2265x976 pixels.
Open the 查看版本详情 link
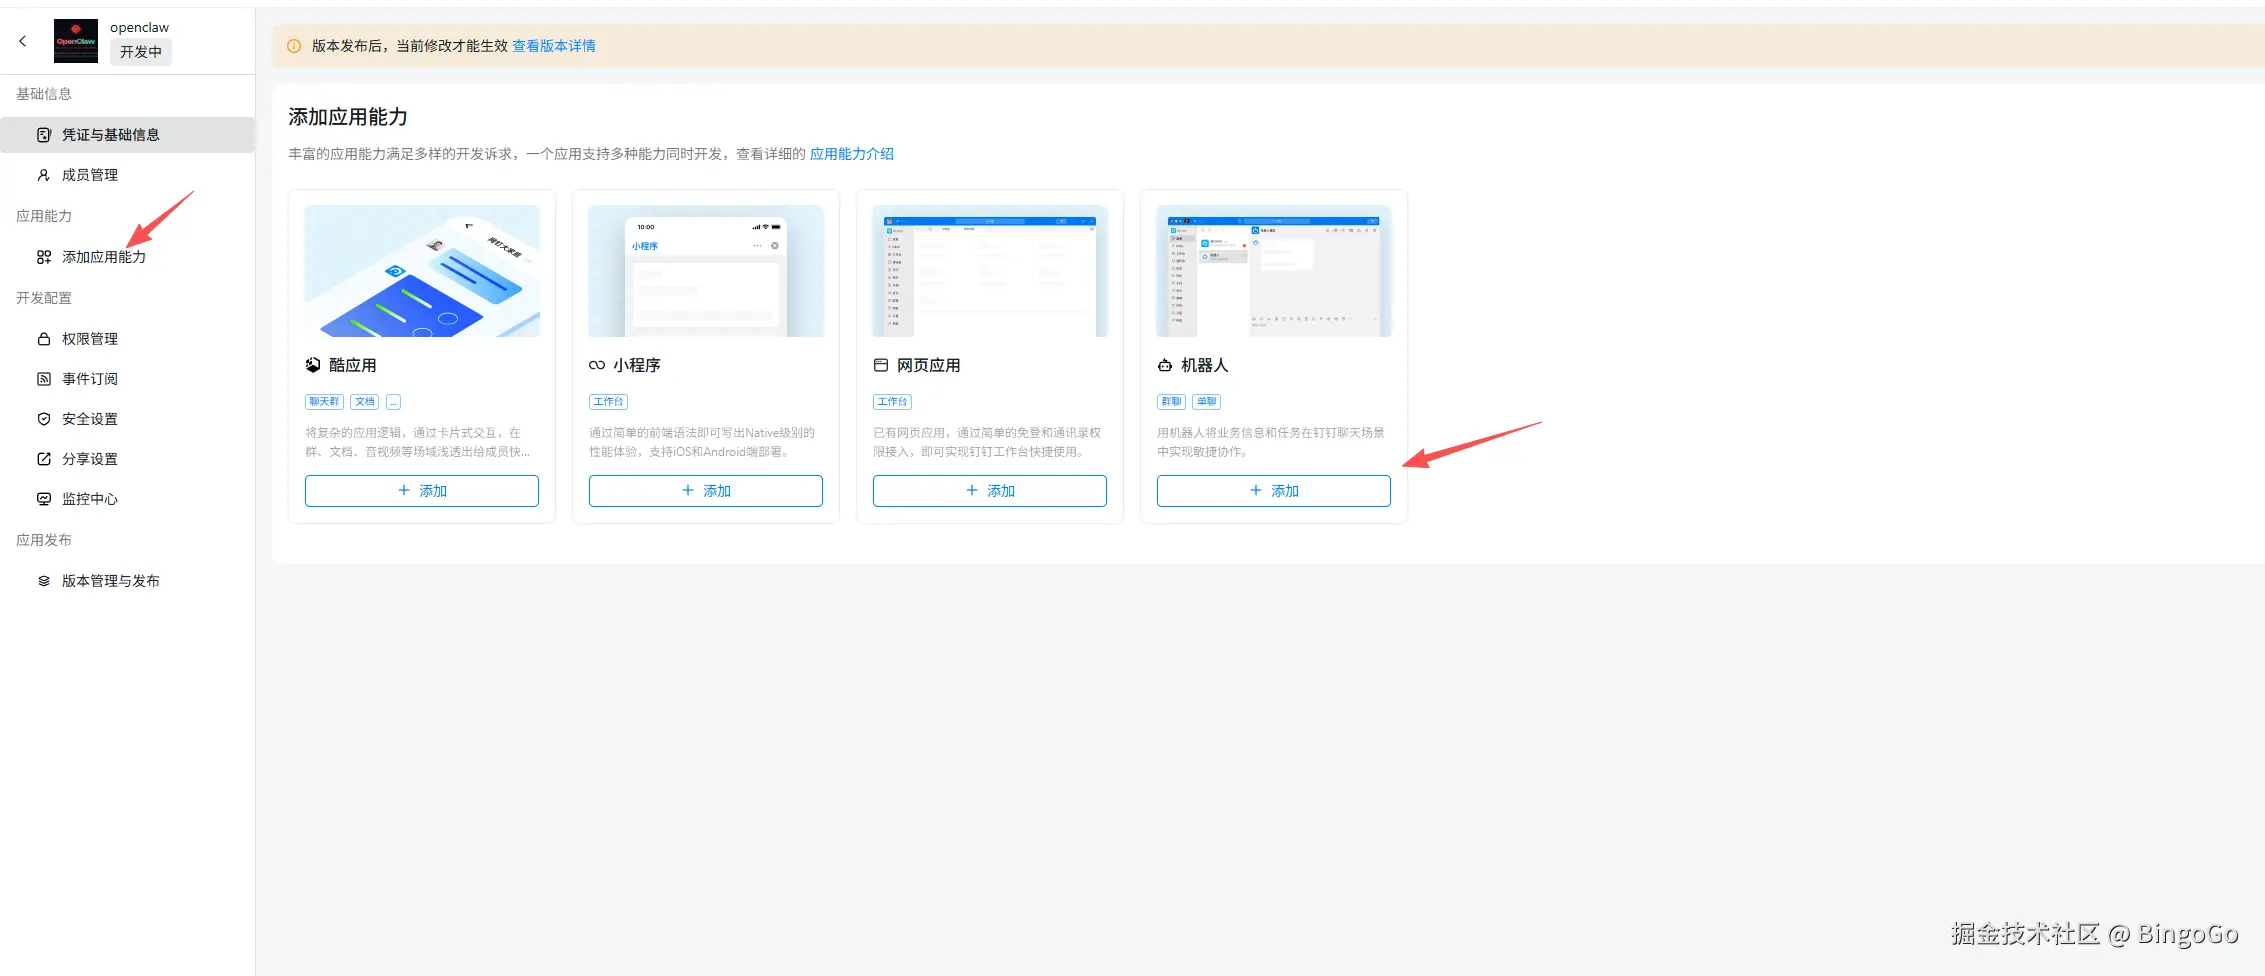553,46
